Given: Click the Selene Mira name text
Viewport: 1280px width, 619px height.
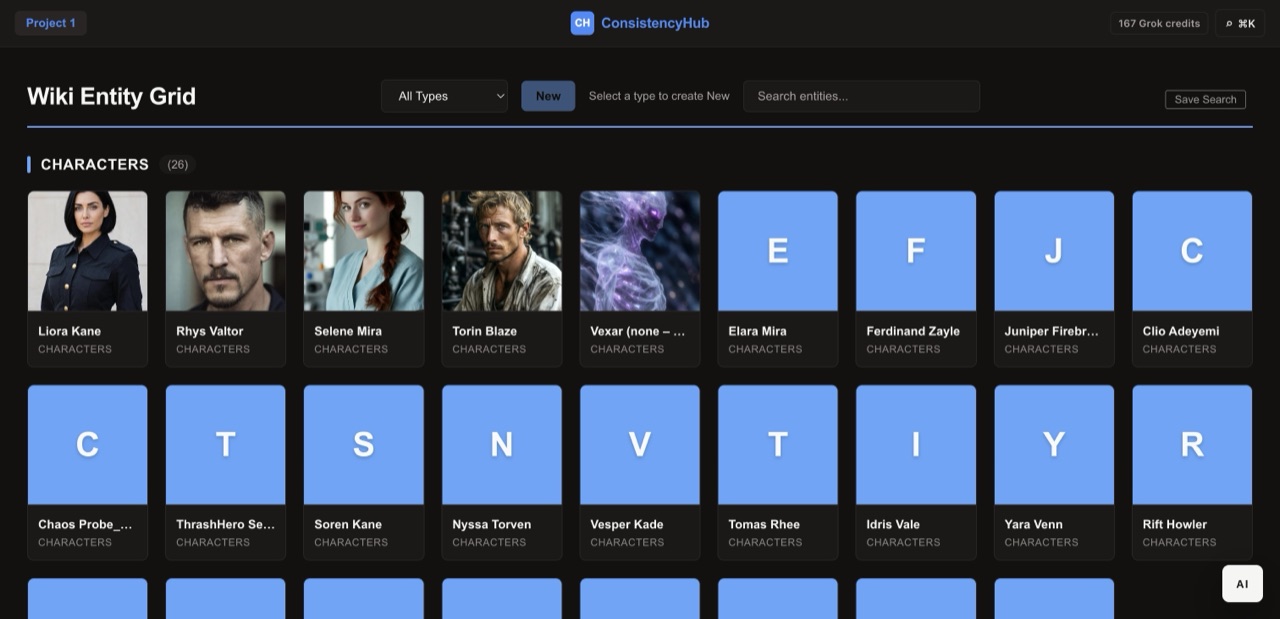Looking at the screenshot, I should (348, 331).
